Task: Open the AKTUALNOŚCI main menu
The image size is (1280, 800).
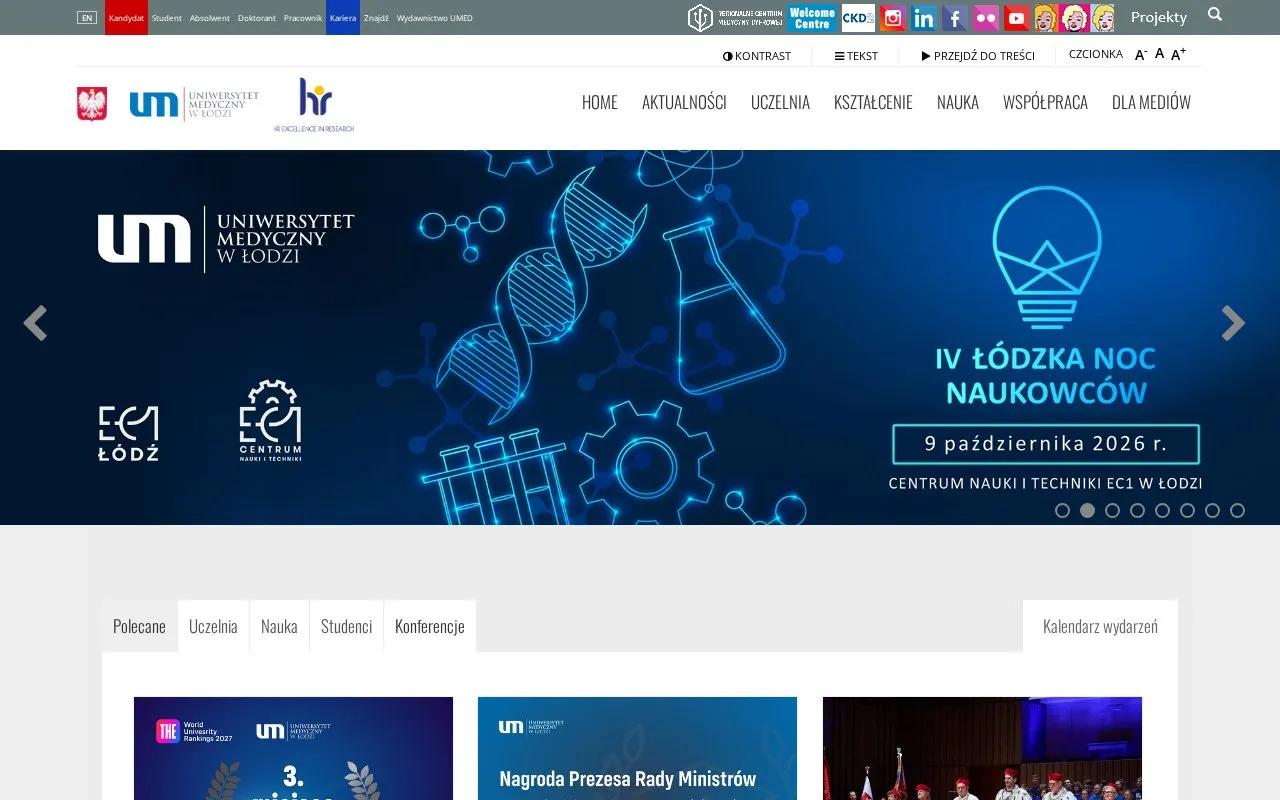Action: (x=684, y=102)
